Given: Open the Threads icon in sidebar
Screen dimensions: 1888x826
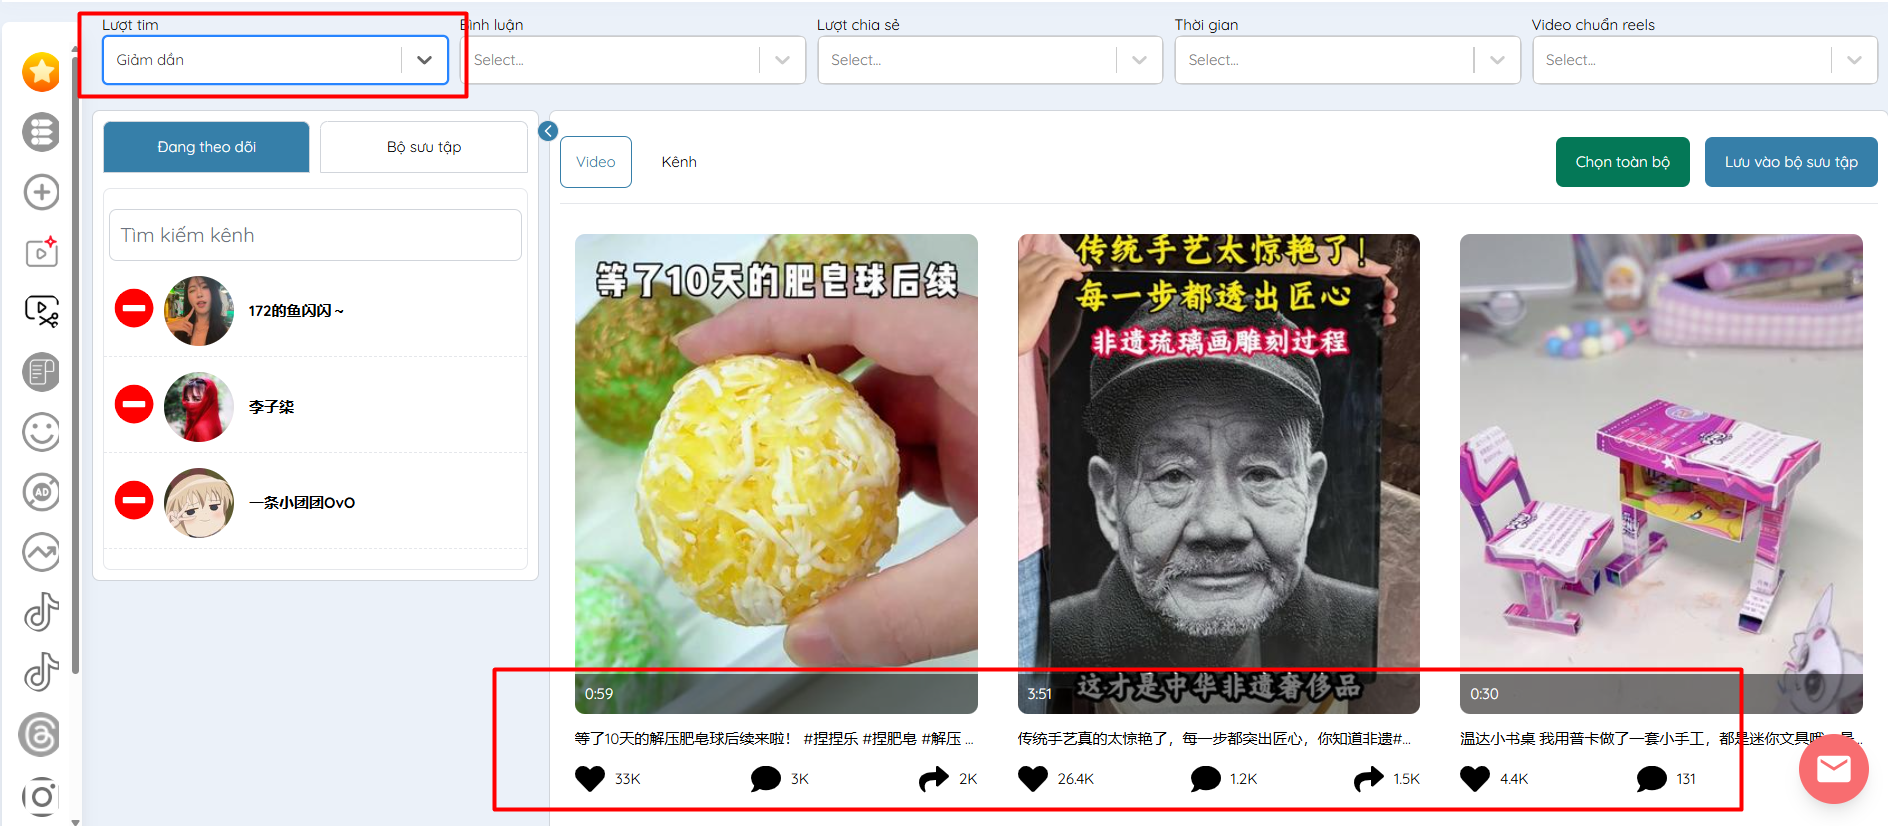Looking at the screenshot, I should point(40,735).
